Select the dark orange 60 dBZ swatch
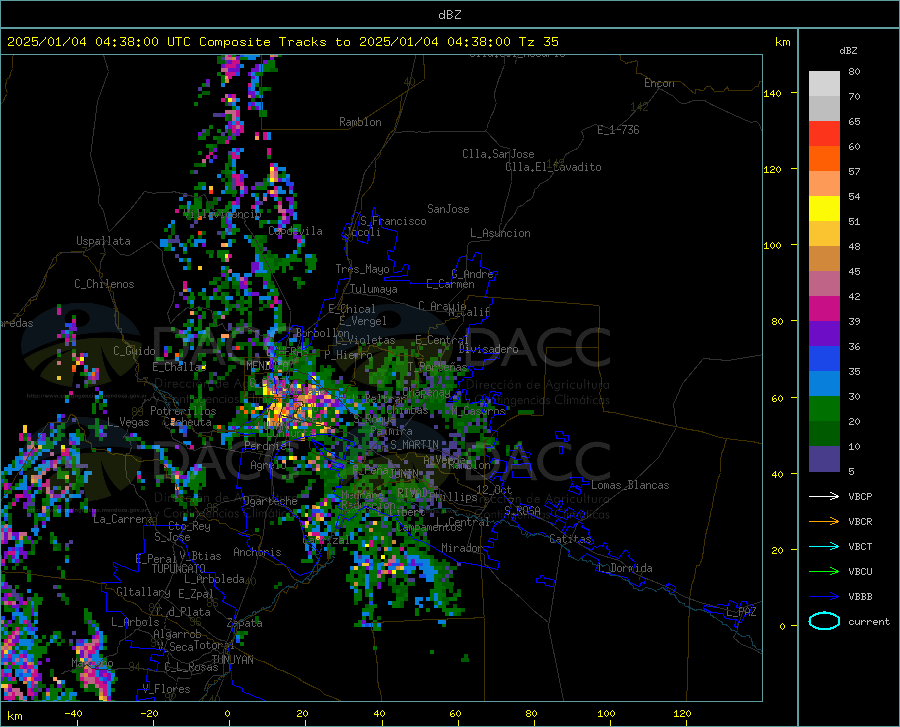 coord(824,159)
